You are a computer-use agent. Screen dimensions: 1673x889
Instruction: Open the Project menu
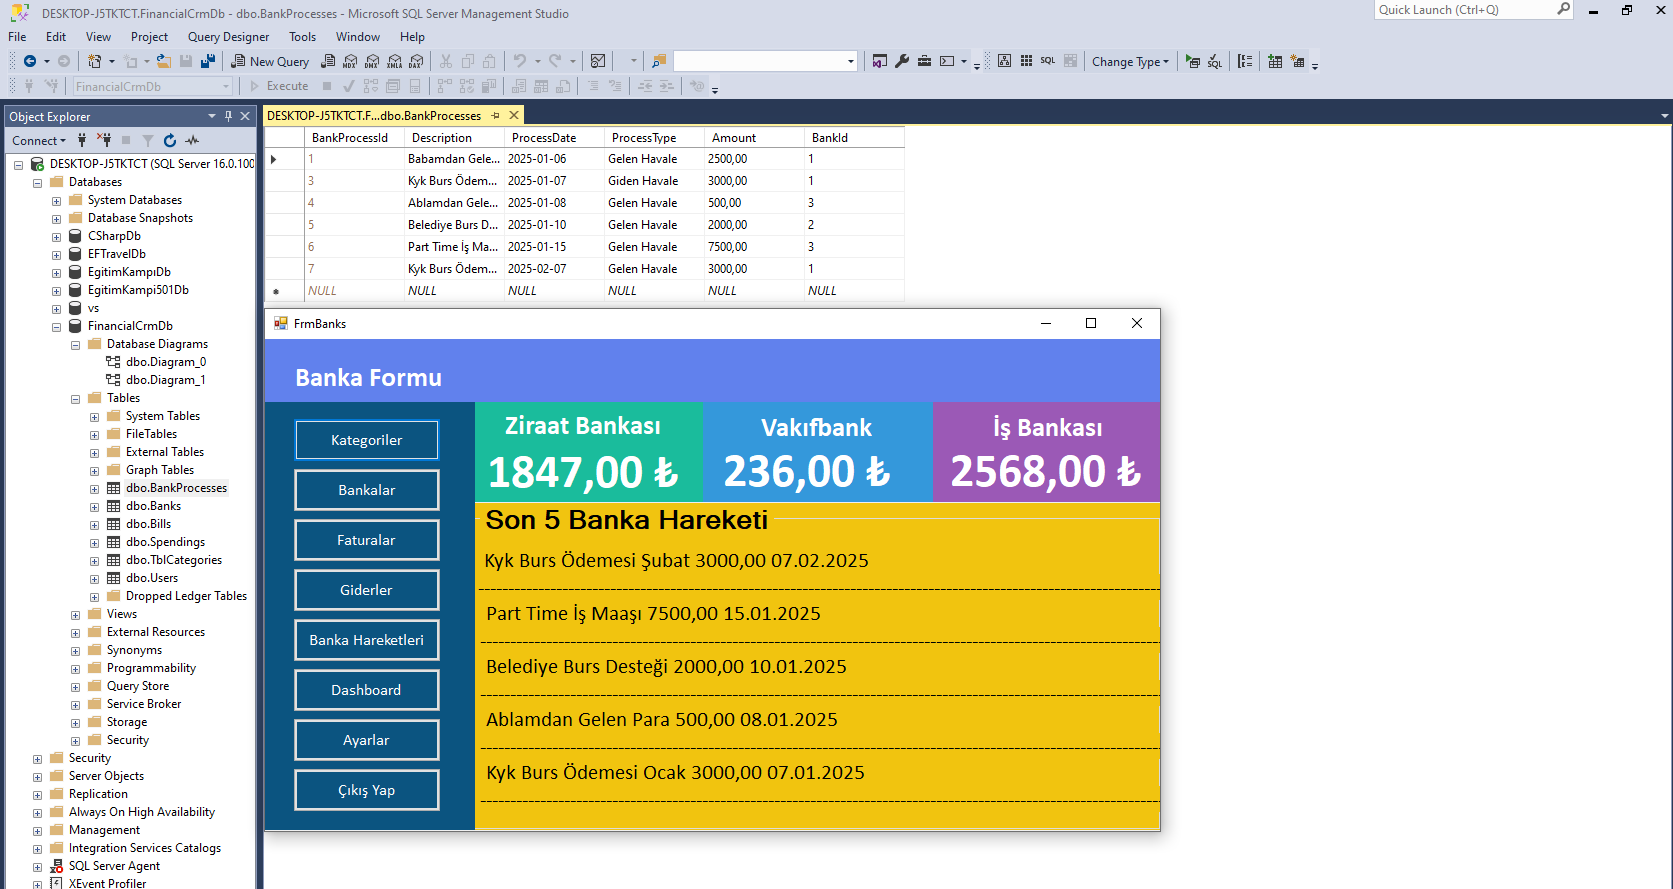click(x=149, y=37)
